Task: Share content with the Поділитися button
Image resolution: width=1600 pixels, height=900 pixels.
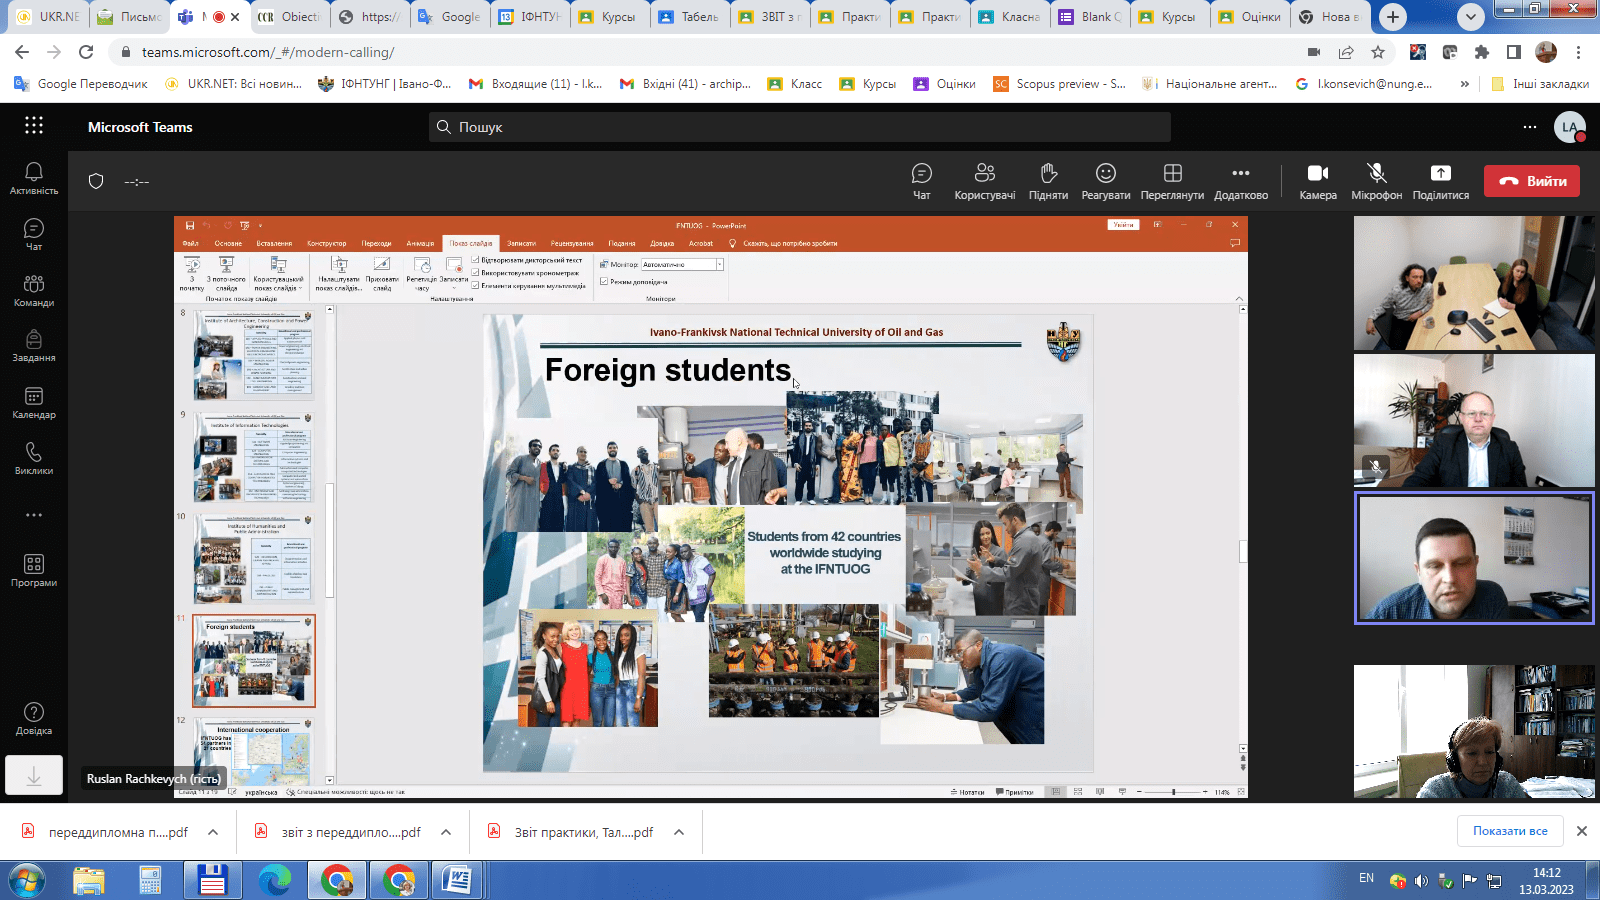Action: coord(1440,181)
